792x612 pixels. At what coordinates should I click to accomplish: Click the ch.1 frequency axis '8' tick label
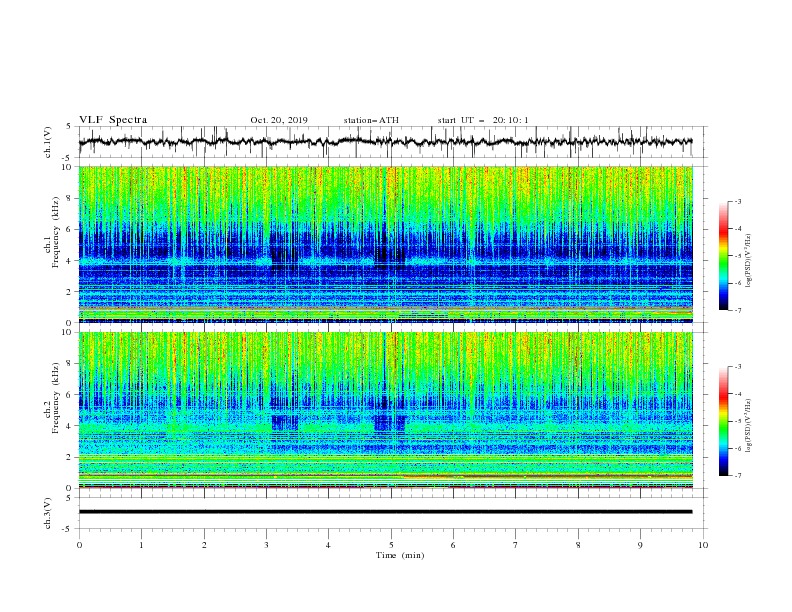point(70,198)
